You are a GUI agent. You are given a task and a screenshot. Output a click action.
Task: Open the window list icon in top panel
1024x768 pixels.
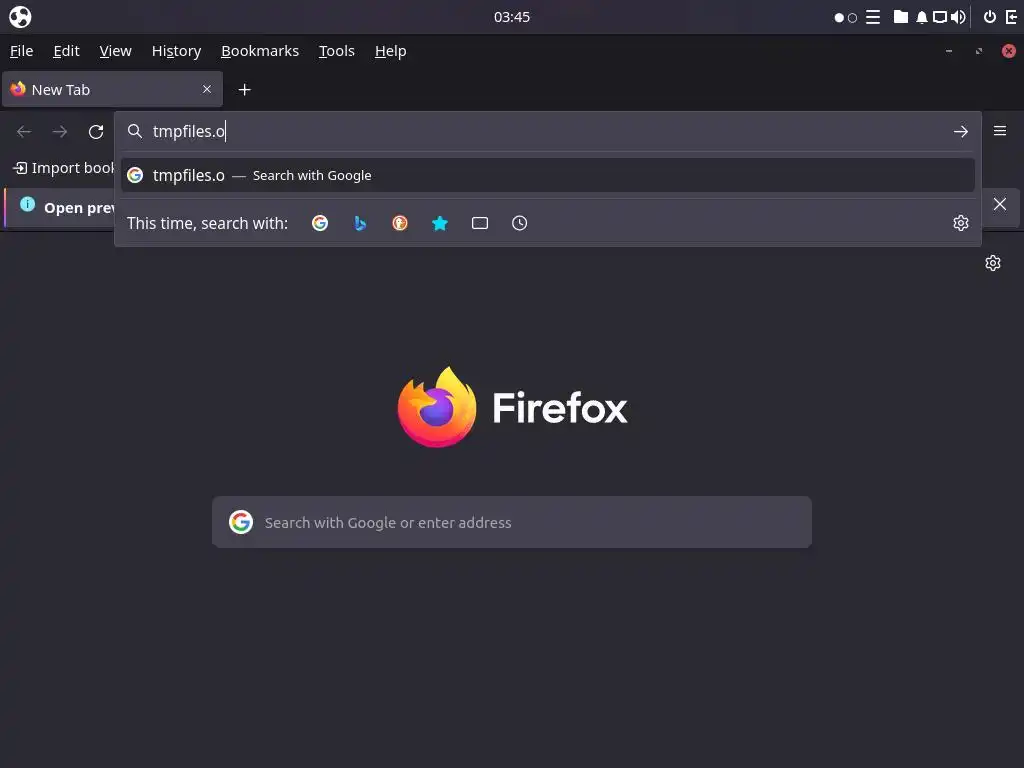point(873,17)
